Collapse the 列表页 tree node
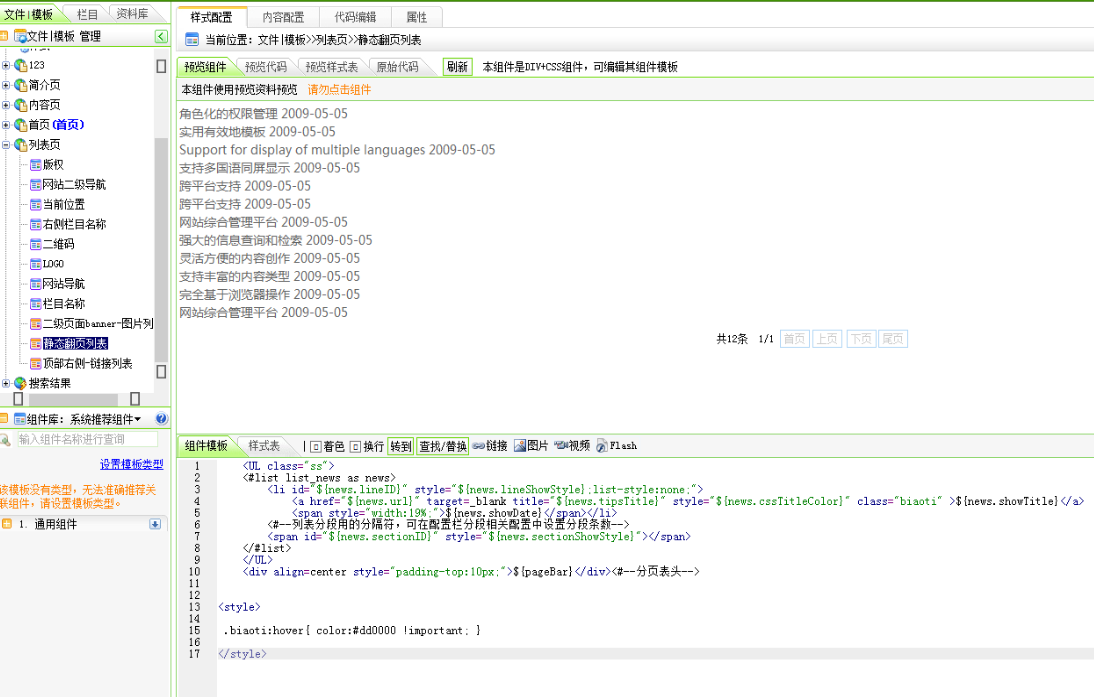The width and height of the screenshot is (1094, 697). point(6,145)
